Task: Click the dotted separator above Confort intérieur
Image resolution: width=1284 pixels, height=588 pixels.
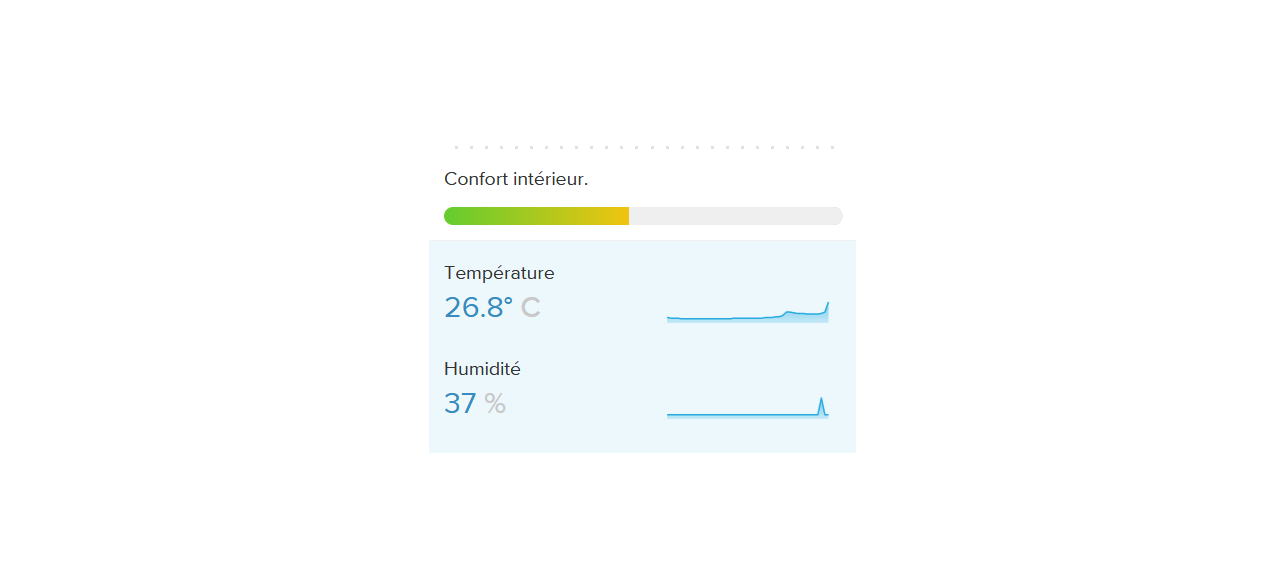Action: tap(644, 148)
